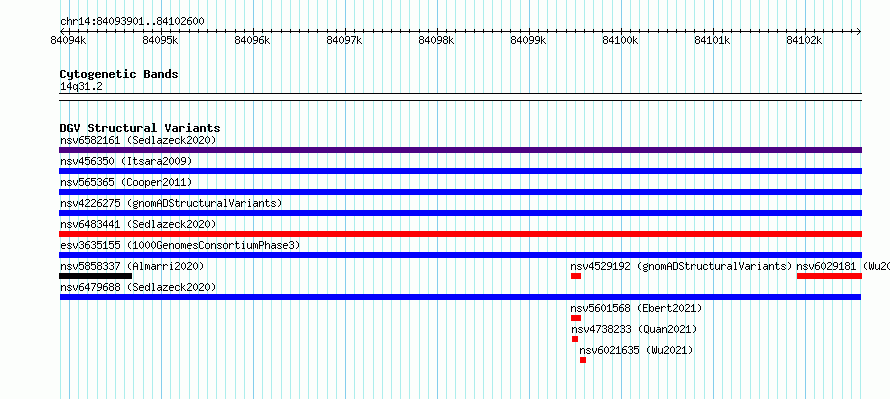Viewport: 890px width, 399px height.
Task: Open the nsv6582161 (Sedlazeck2020) label
Action: pyautogui.click(x=138, y=140)
